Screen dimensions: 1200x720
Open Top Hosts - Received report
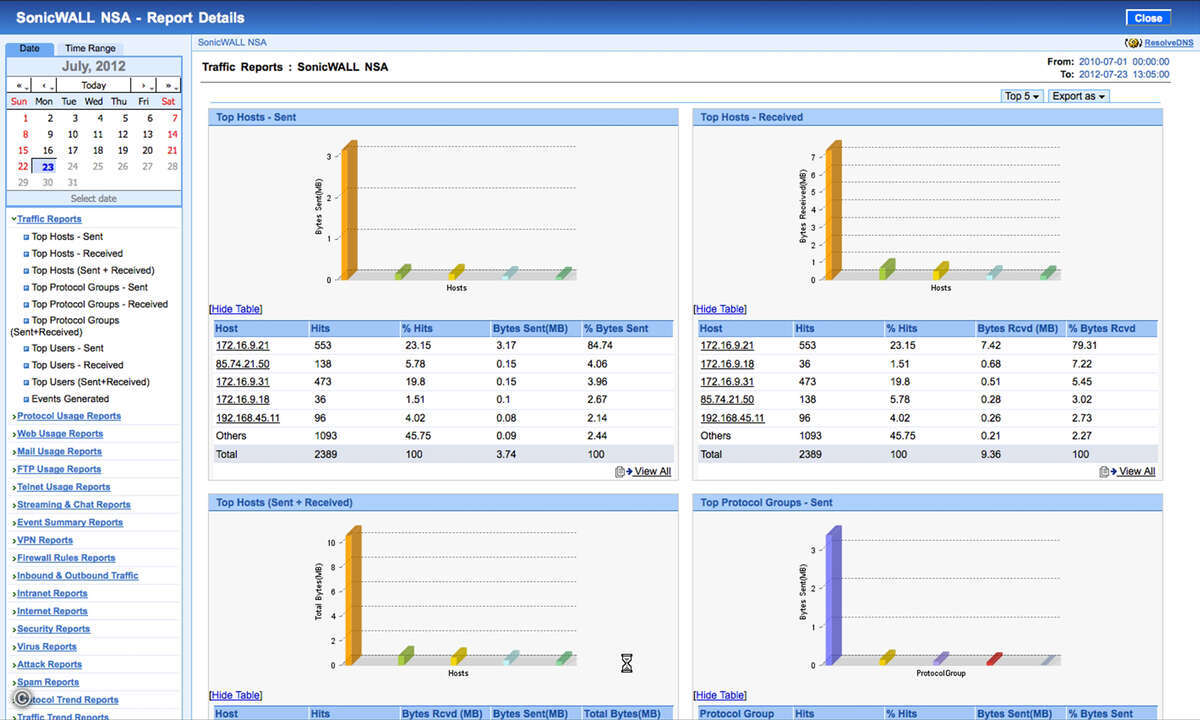77,254
